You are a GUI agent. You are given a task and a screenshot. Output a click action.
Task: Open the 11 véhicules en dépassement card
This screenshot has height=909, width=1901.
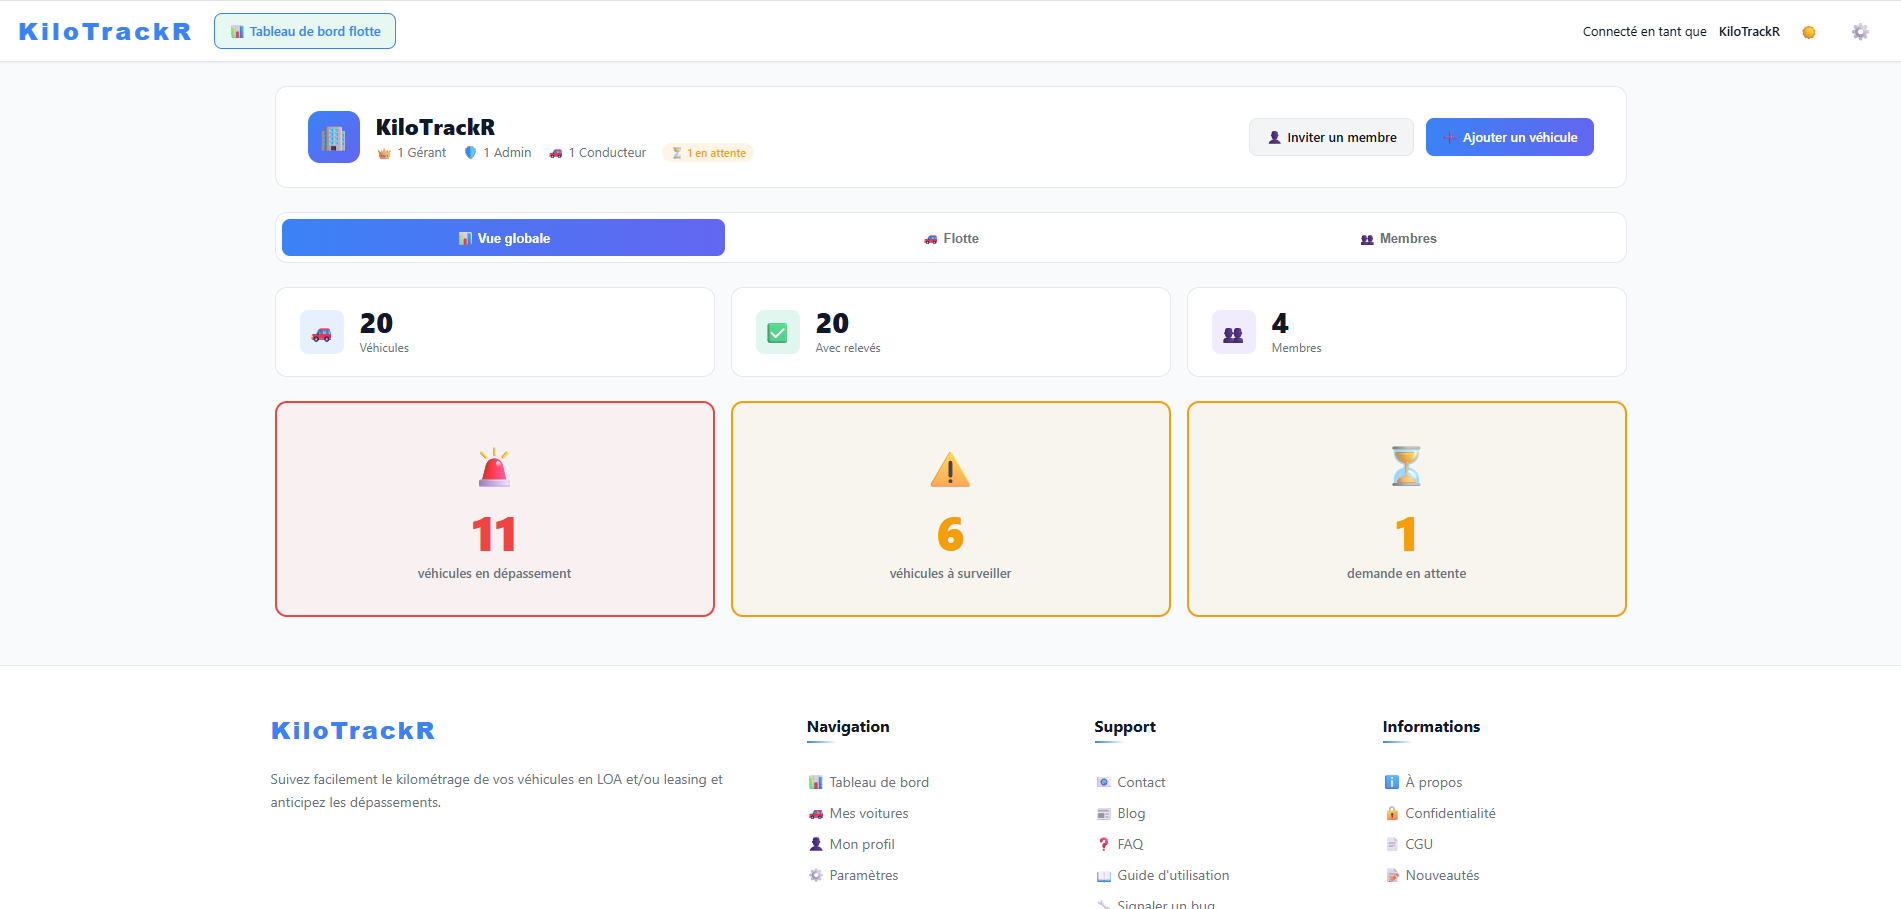click(x=495, y=509)
